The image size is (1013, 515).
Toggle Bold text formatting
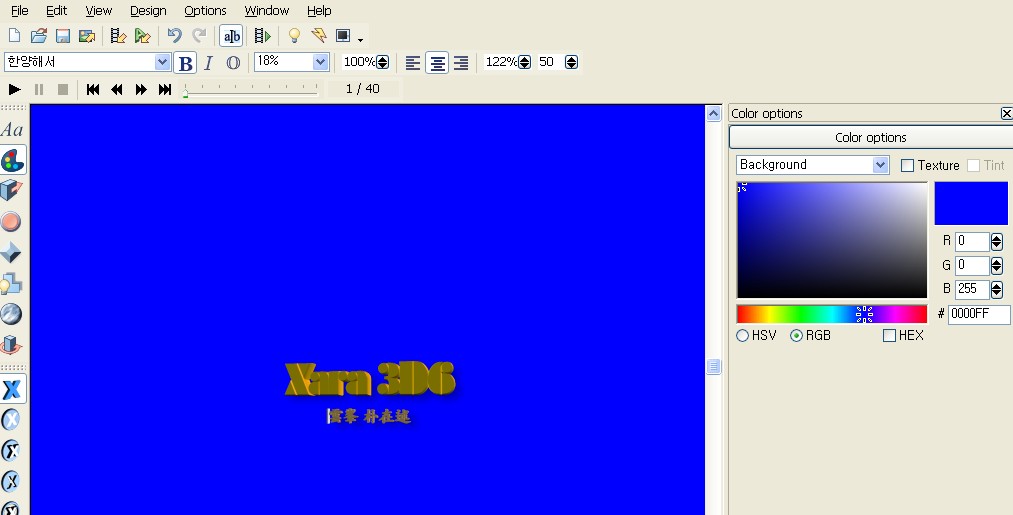185,63
